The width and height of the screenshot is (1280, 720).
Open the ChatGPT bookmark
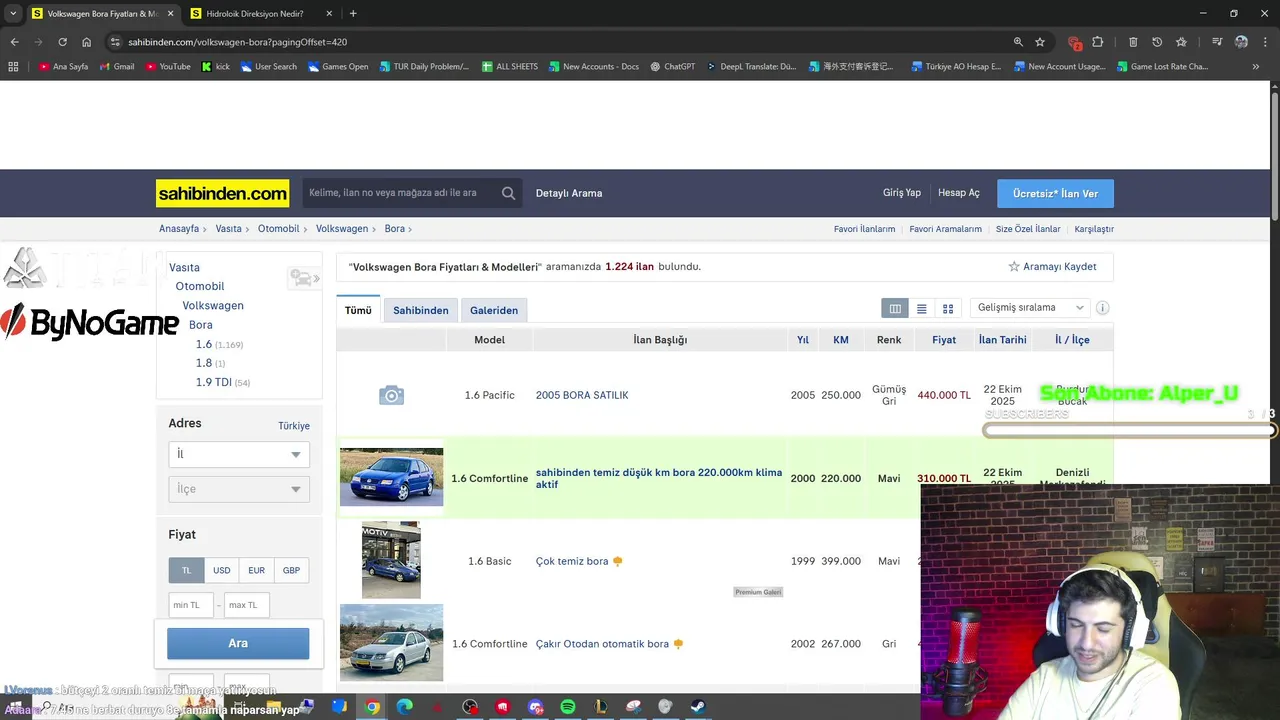point(672,67)
